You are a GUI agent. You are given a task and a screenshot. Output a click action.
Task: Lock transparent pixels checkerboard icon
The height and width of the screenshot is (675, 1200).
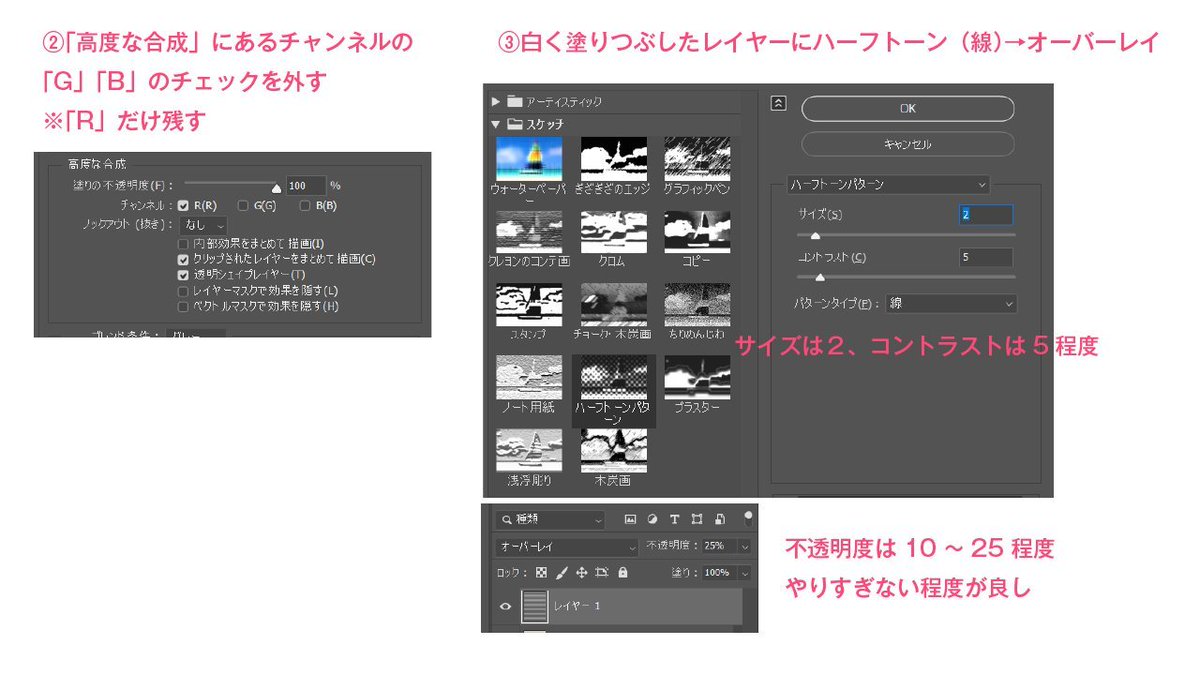(x=541, y=573)
